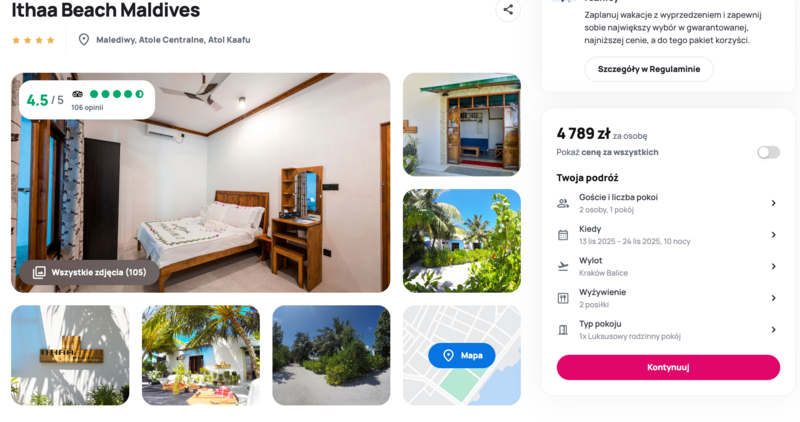The width and height of the screenshot is (800, 422).
Task: Open the Ithaa wooden sign photo thumbnail
Action: [70, 355]
